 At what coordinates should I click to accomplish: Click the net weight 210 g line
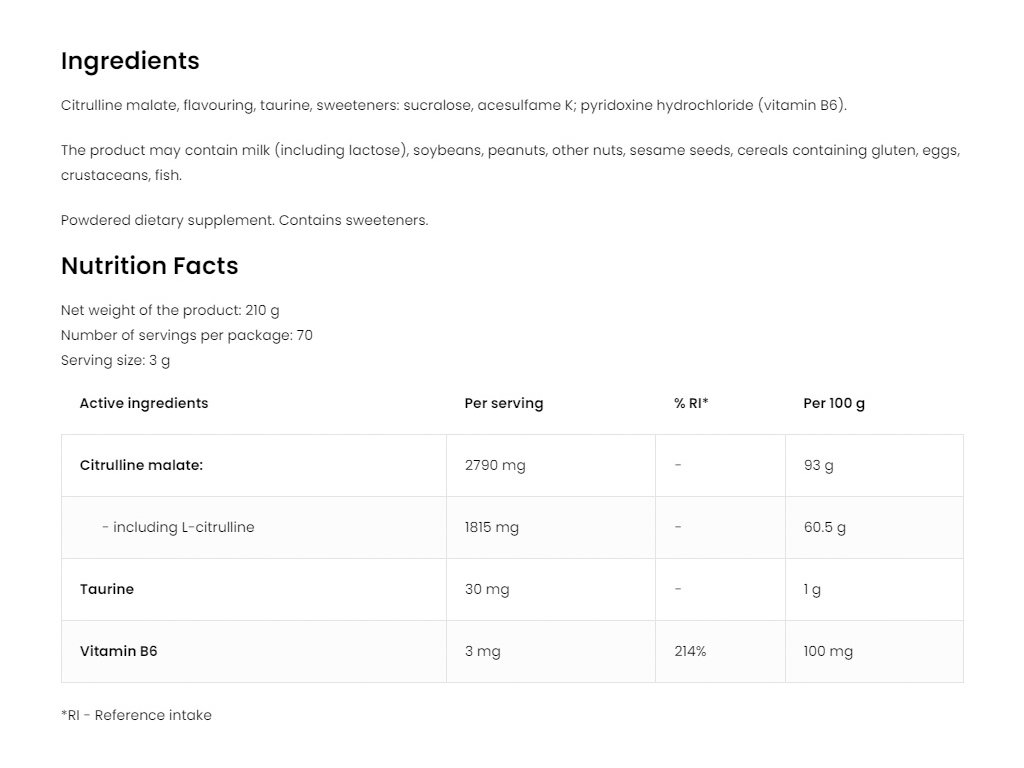tap(170, 310)
